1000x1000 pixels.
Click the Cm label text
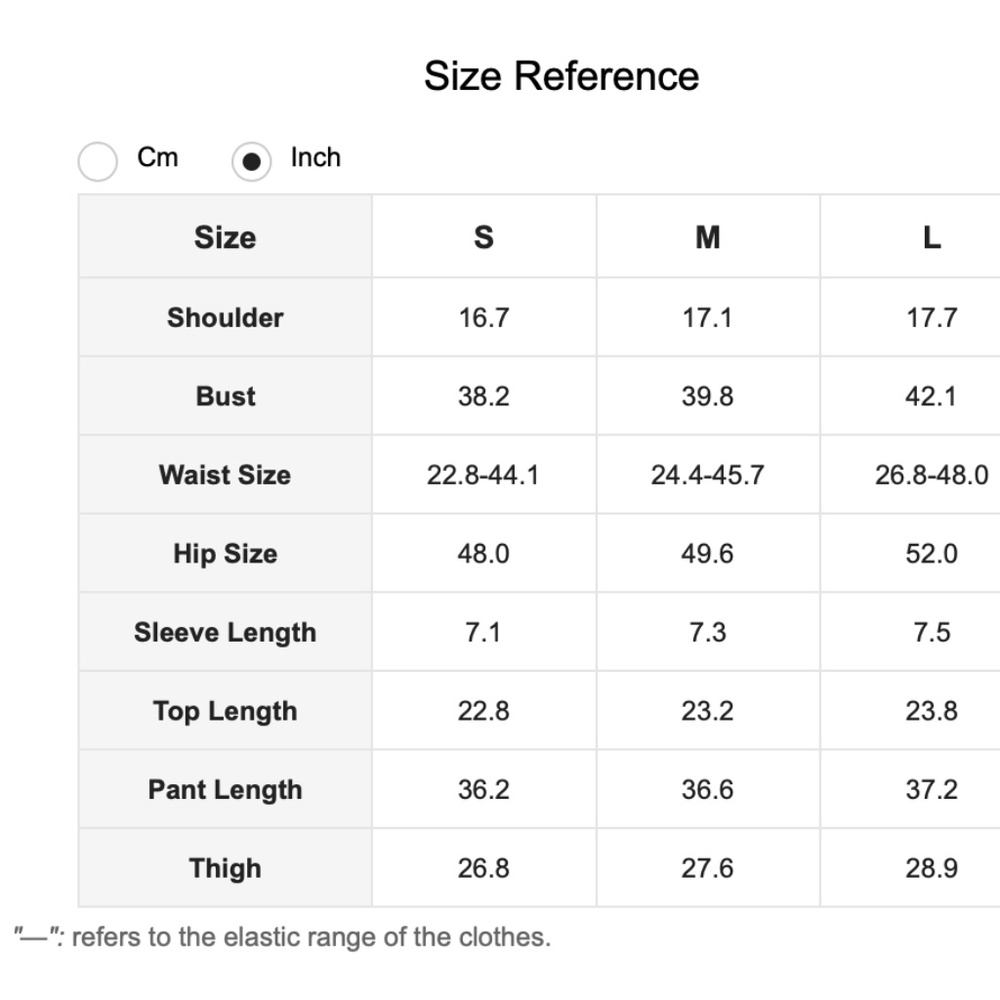[157, 158]
